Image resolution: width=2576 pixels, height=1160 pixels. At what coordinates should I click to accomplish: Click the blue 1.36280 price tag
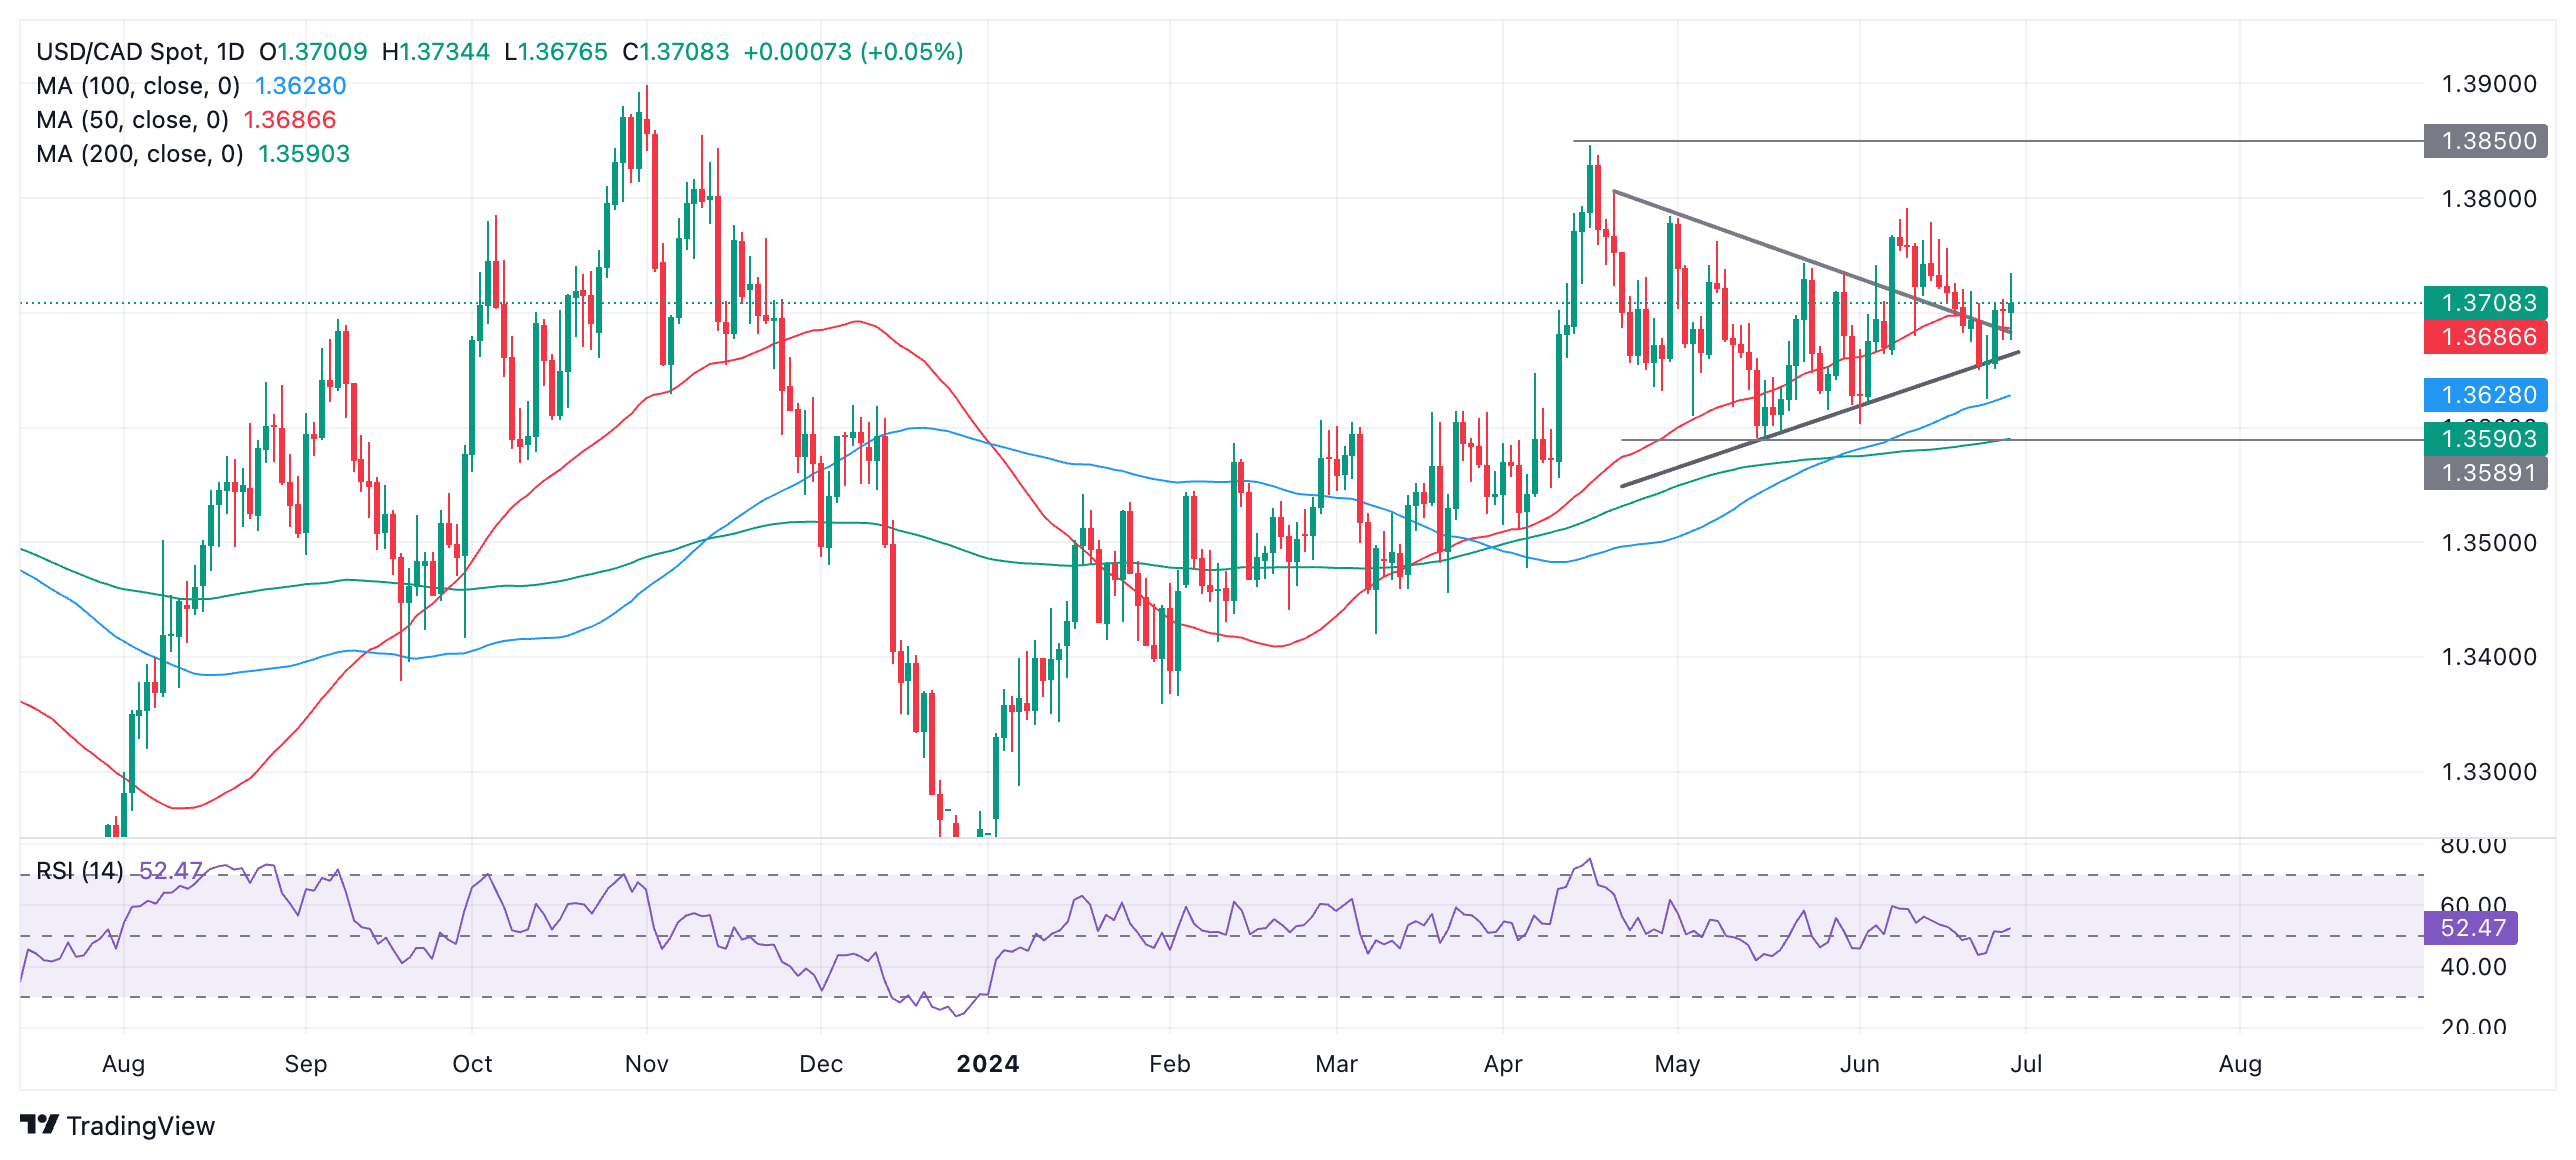click(2487, 395)
